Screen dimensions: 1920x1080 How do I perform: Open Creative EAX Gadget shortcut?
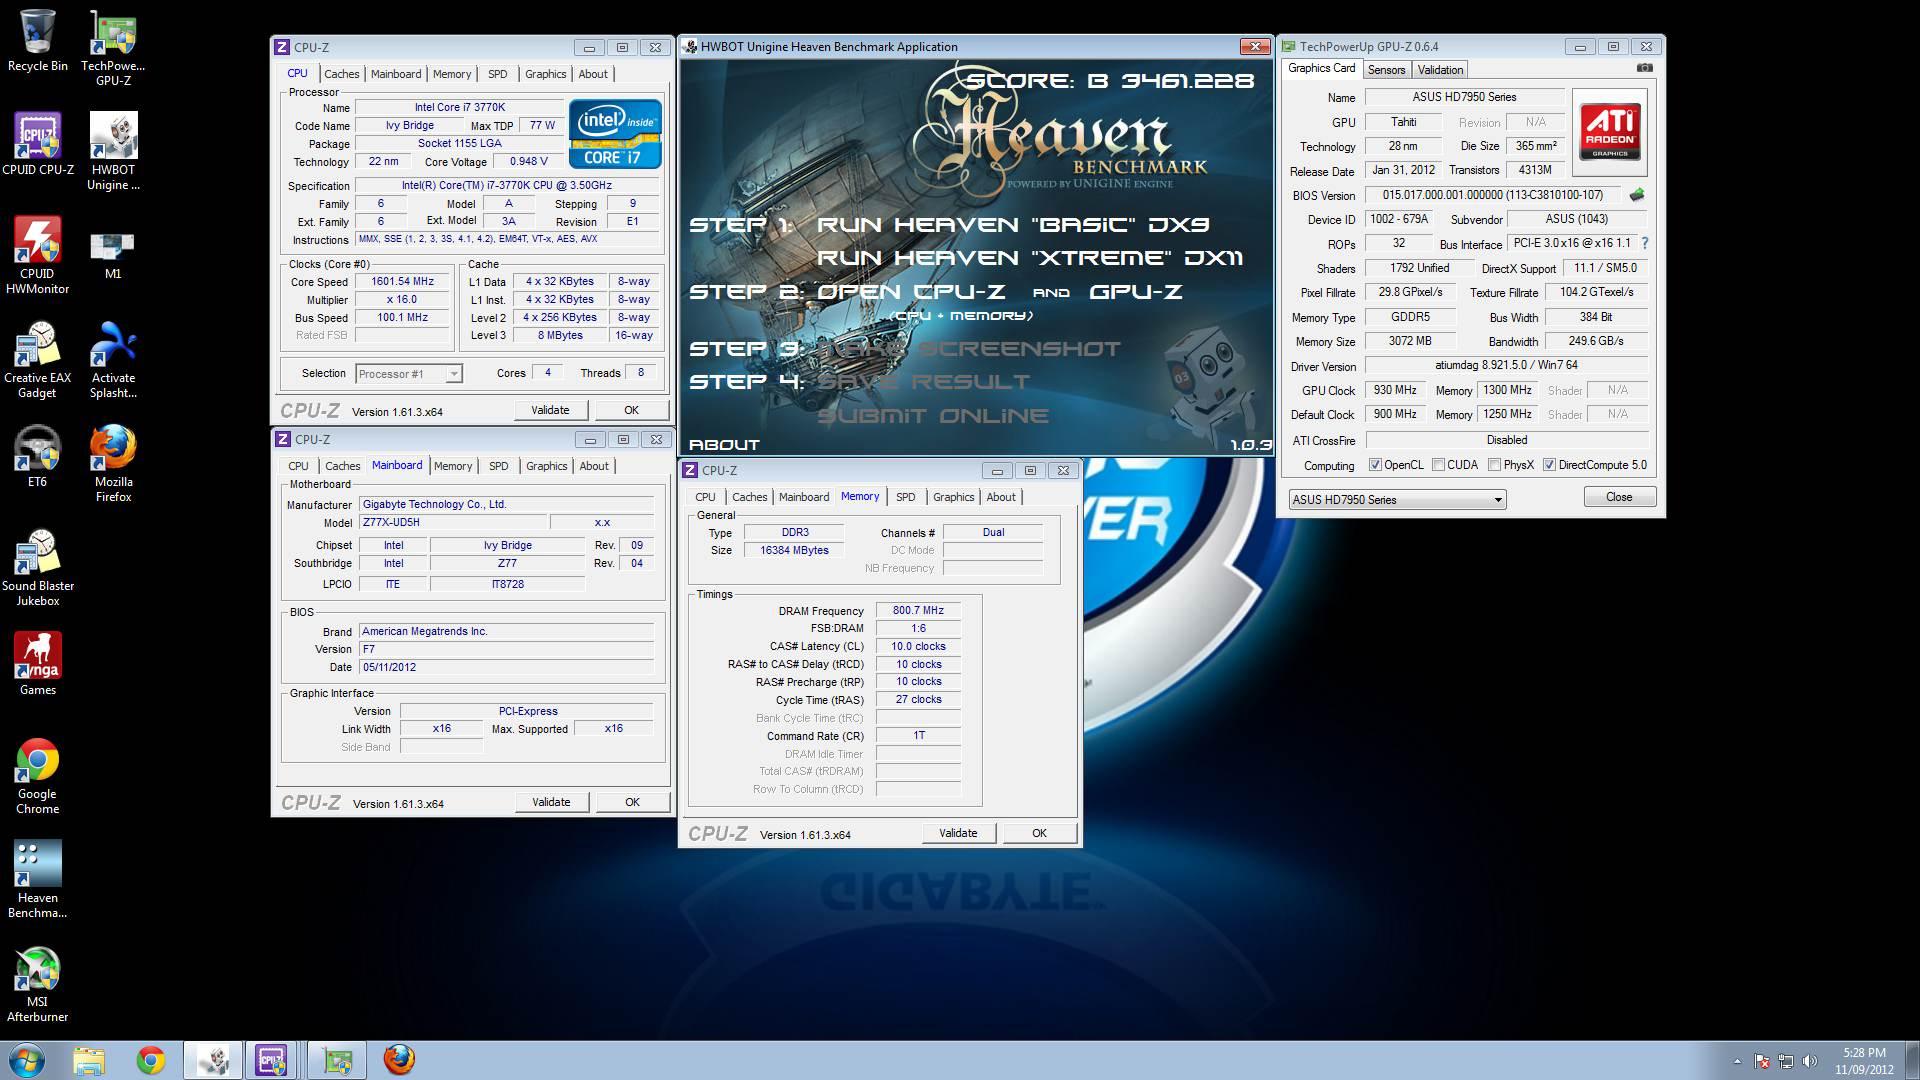pos(37,360)
